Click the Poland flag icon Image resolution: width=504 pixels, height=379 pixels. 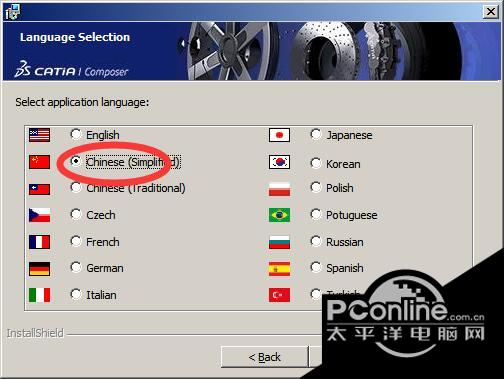[279, 189]
